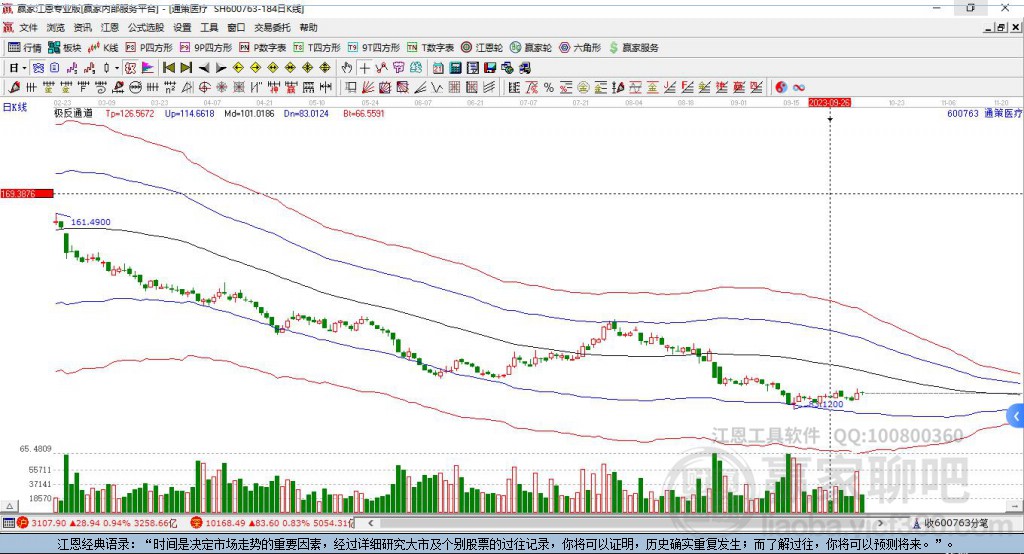Open the 江恩 menu
The width and height of the screenshot is (1024, 554).
tap(109, 27)
